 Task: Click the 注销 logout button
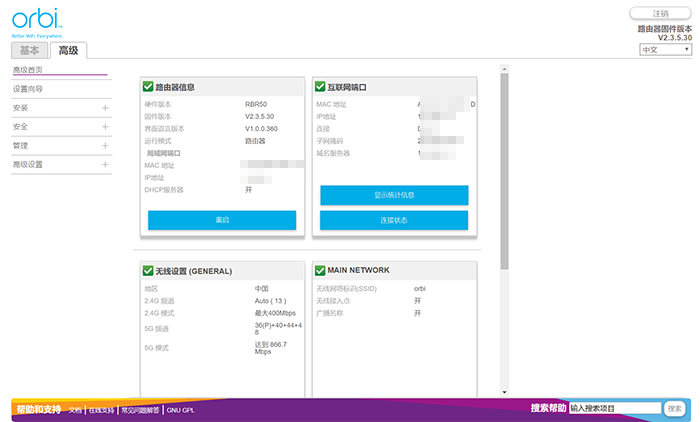660,13
